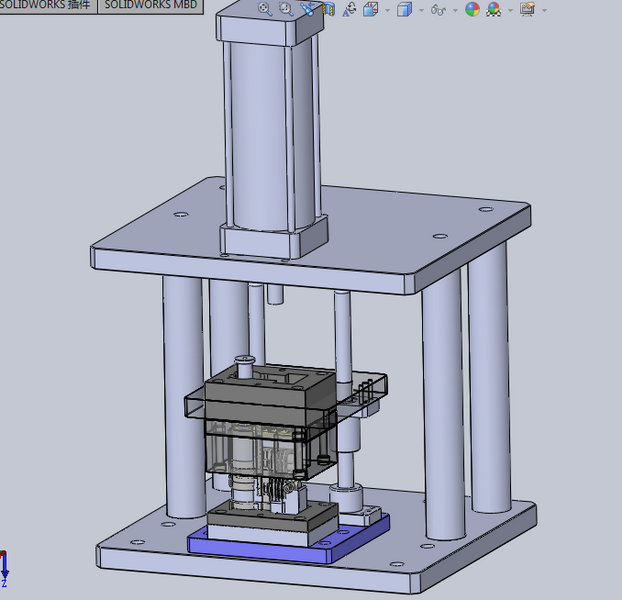The image size is (622, 600).
Task: Click the Zoom to Fit icon
Action: (x=265, y=9)
